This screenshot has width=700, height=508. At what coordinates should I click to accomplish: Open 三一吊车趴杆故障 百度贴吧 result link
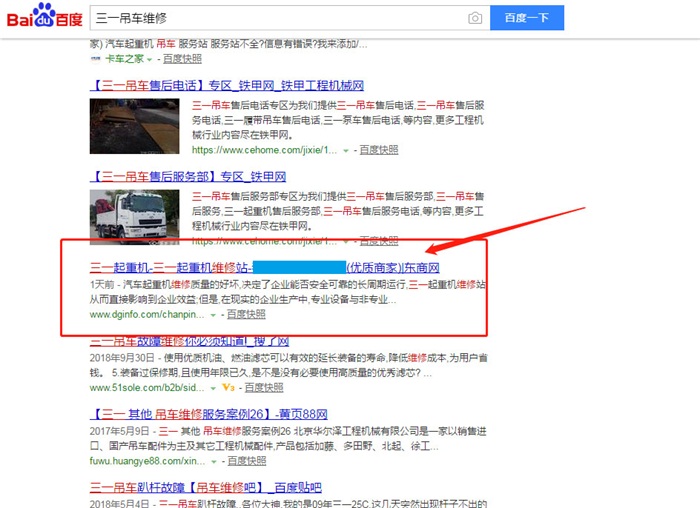coord(205,487)
